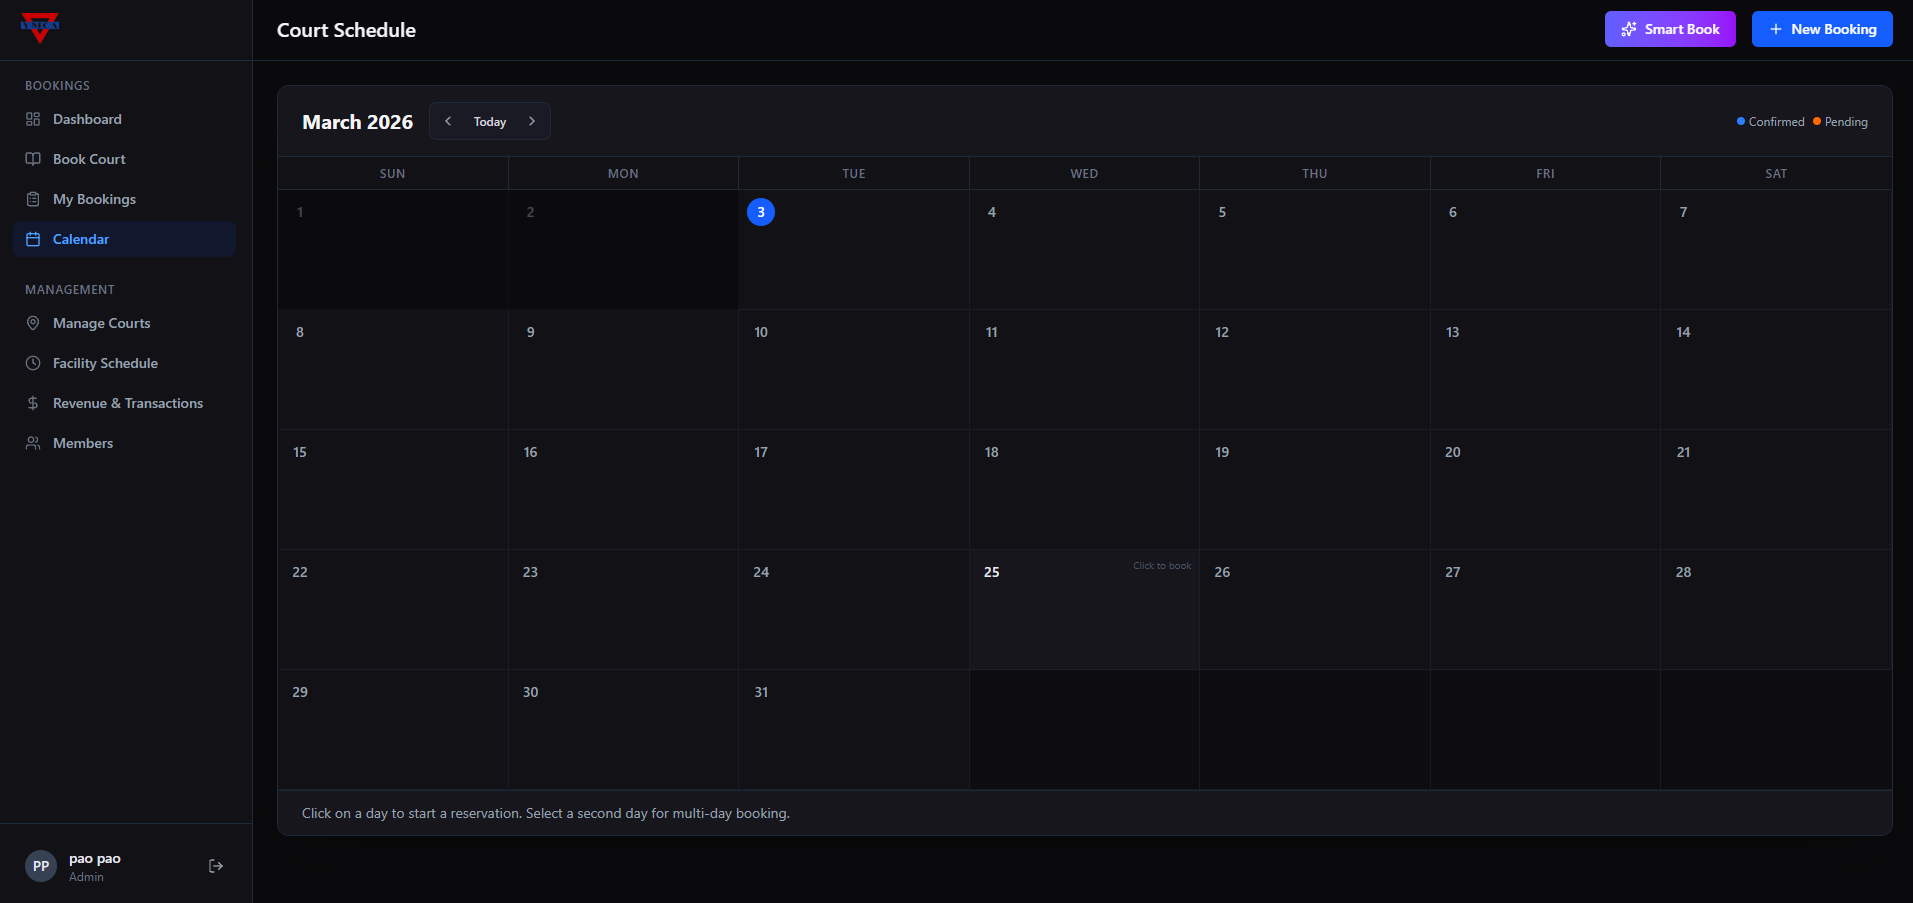Click the Book Court book icon
The width and height of the screenshot is (1913, 903).
tap(33, 159)
